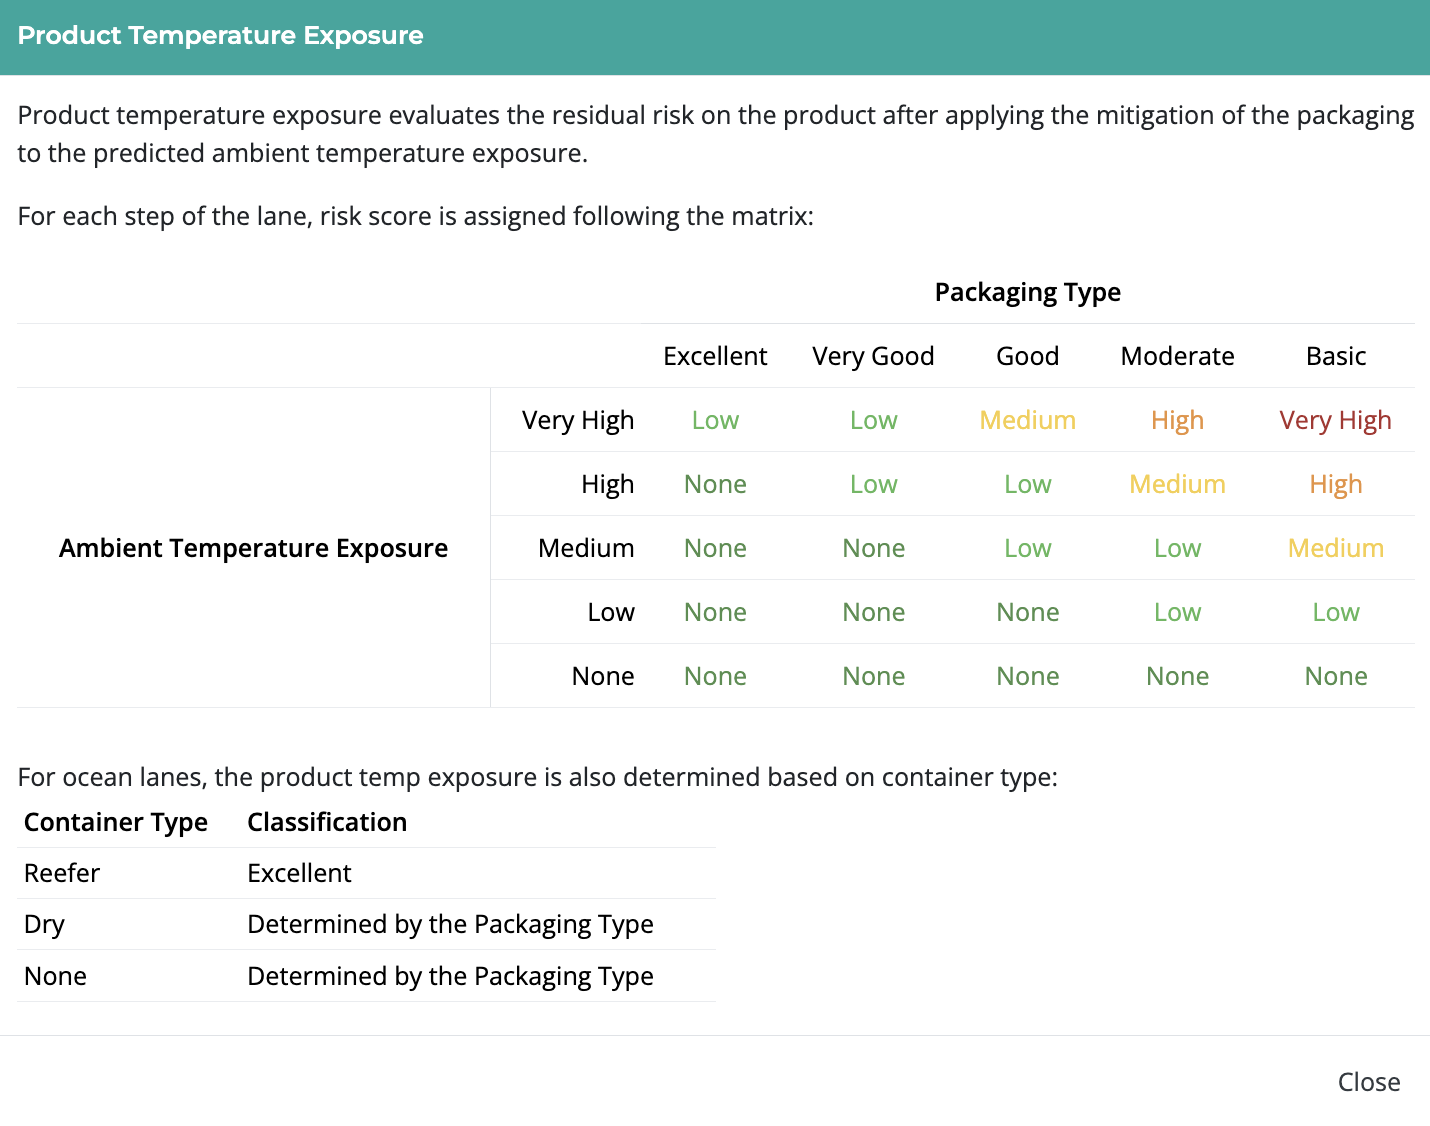The image size is (1430, 1126).
Task: Select the Excellent column header
Action: click(714, 356)
